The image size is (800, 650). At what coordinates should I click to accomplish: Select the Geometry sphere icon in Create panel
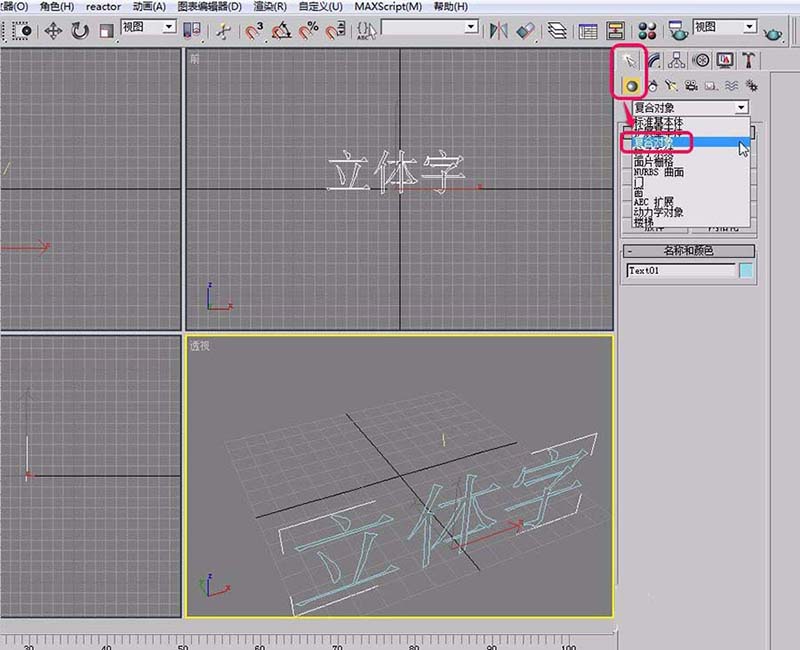[x=633, y=85]
